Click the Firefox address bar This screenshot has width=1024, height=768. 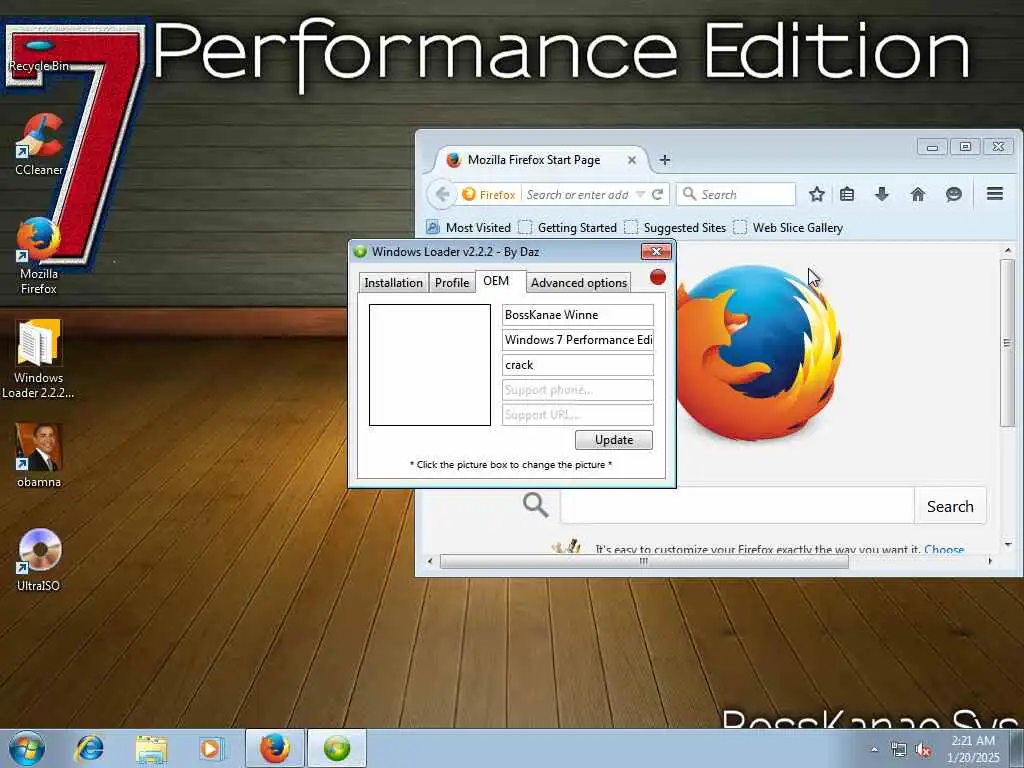tap(577, 195)
